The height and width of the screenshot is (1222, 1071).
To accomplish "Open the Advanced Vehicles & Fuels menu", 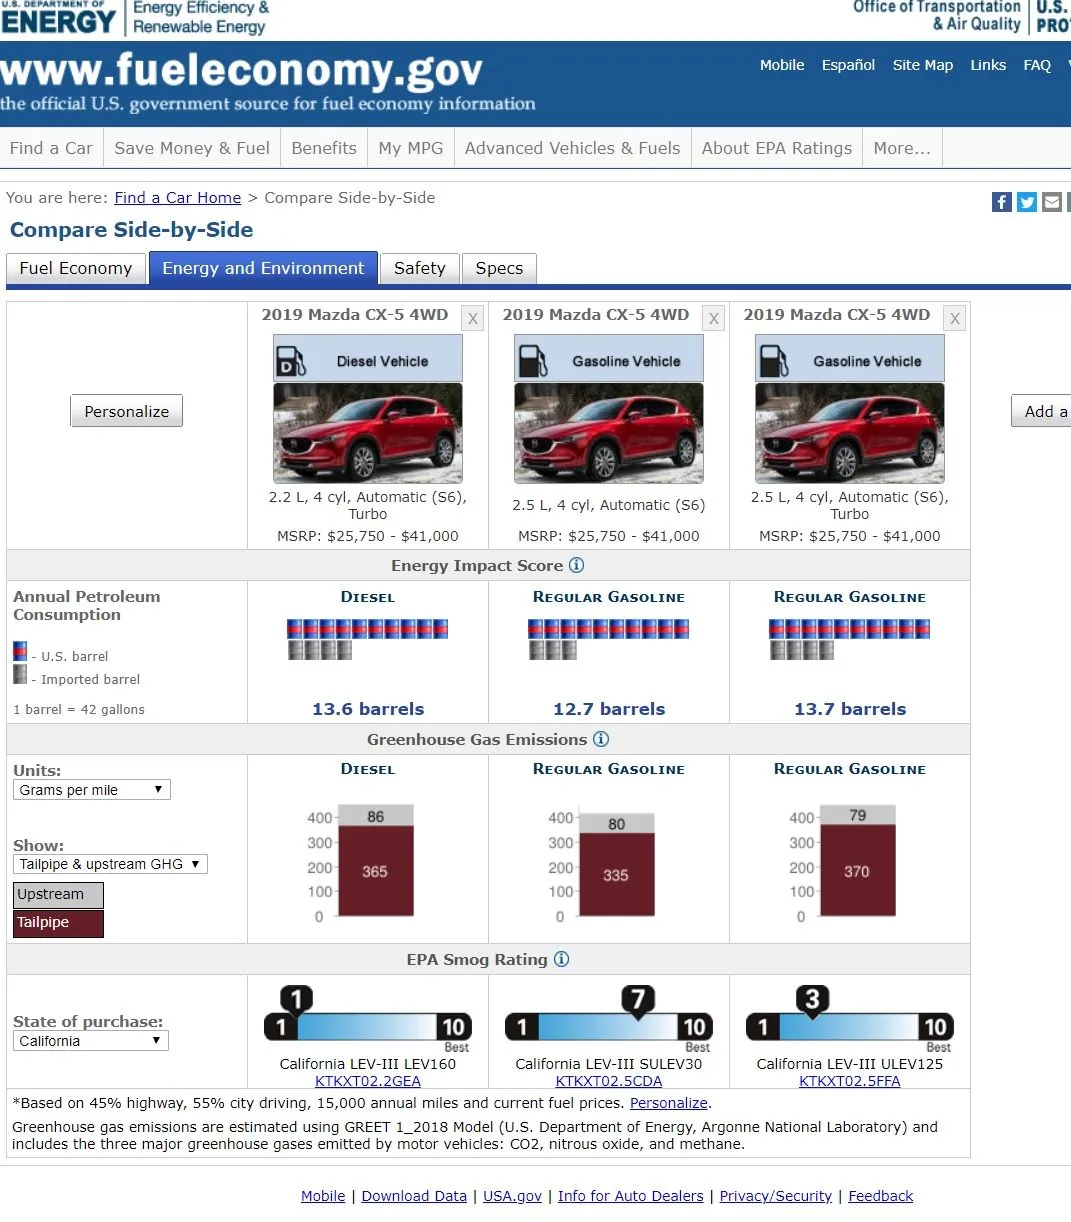I will click(572, 148).
